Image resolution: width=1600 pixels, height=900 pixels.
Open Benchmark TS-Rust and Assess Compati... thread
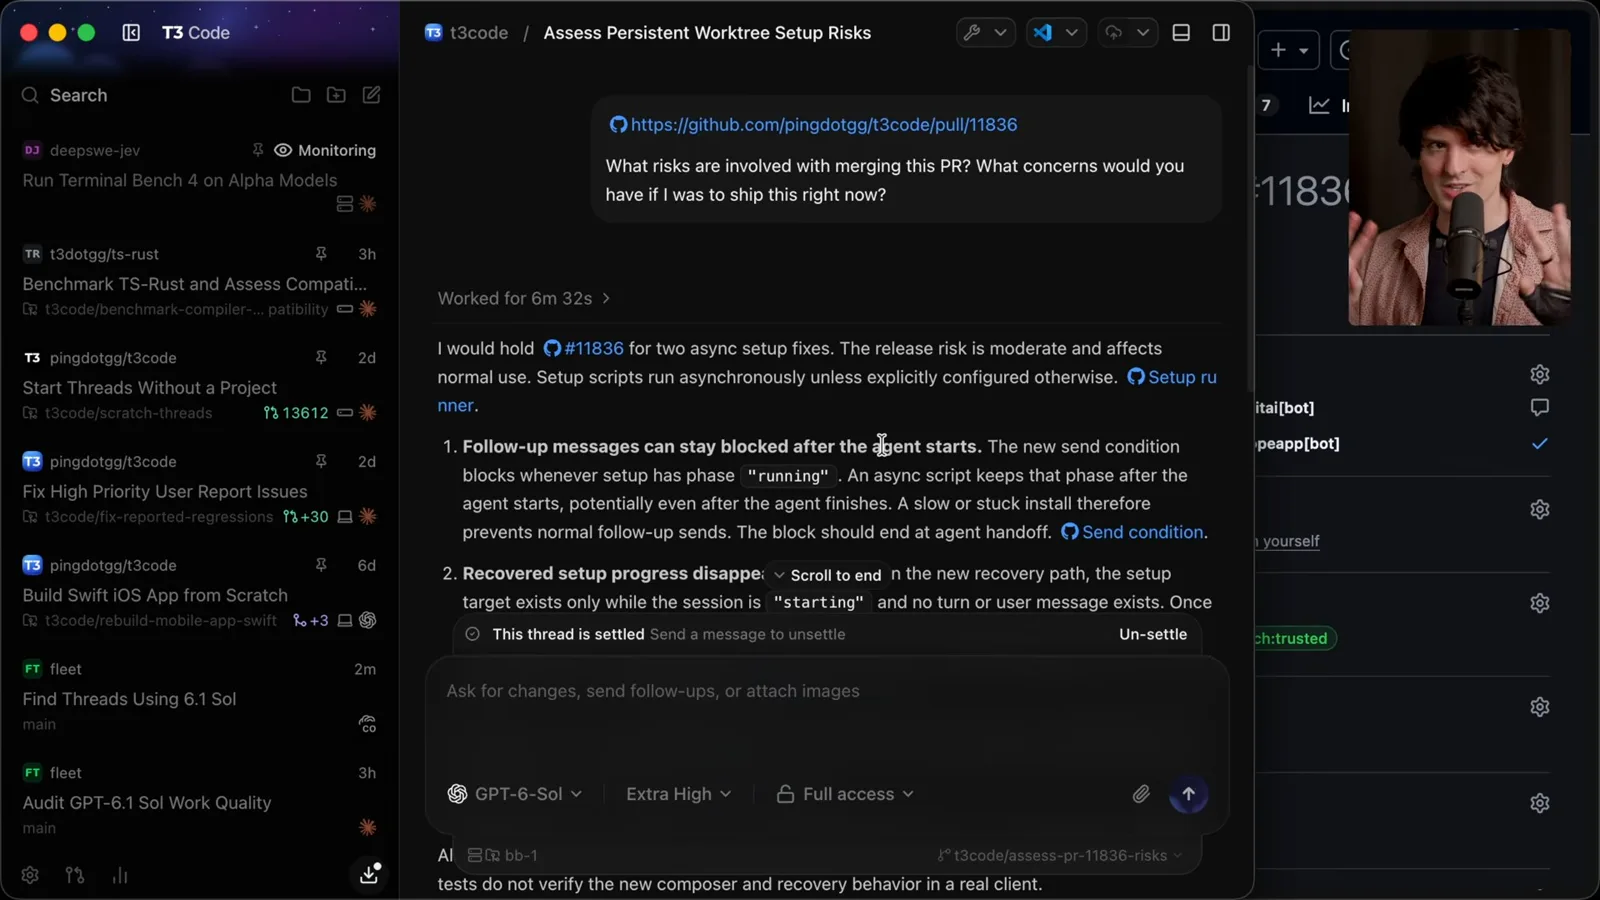click(x=195, y=284)
